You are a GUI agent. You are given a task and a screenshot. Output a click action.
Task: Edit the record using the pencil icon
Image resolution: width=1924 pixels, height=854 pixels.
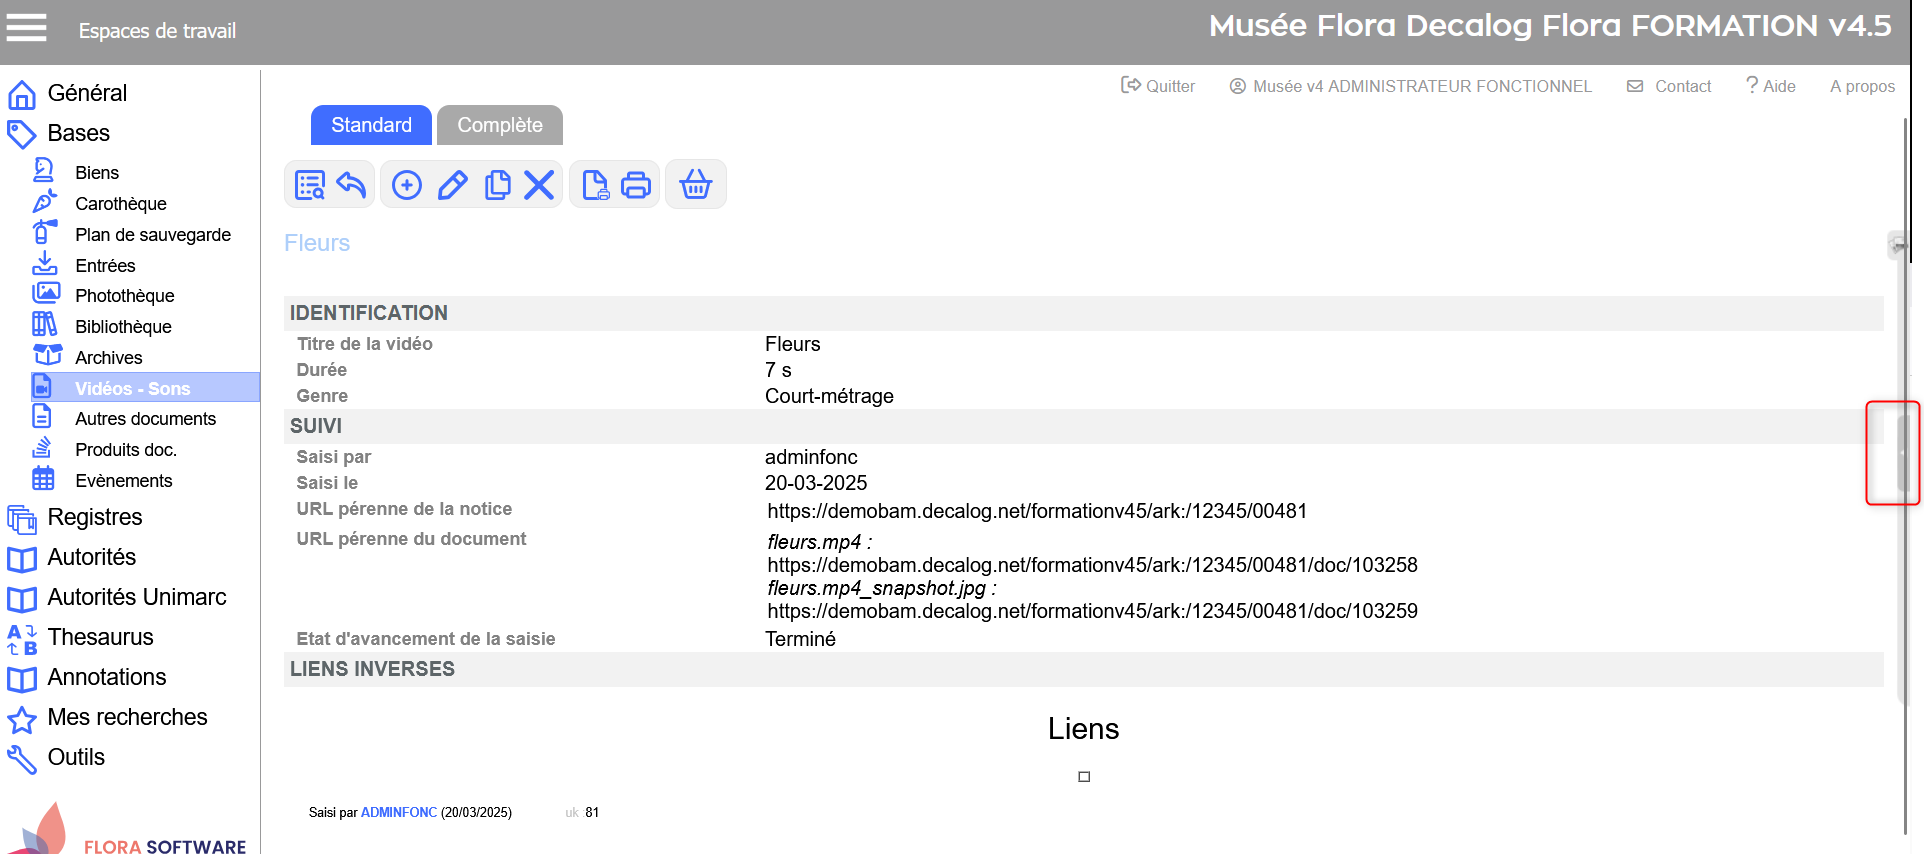point(452,185)
